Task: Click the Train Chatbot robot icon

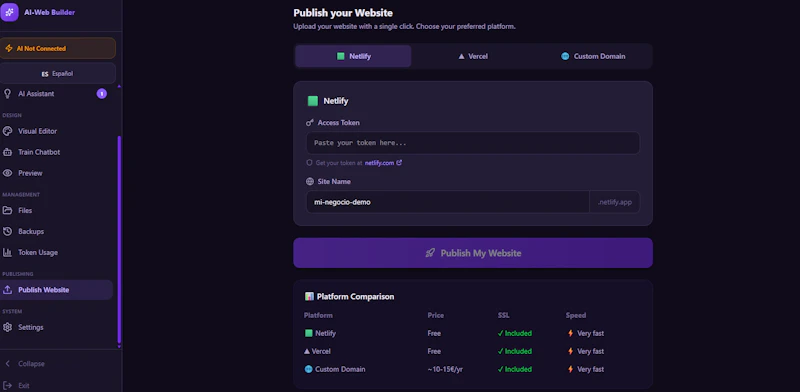Action: point(7,152)
